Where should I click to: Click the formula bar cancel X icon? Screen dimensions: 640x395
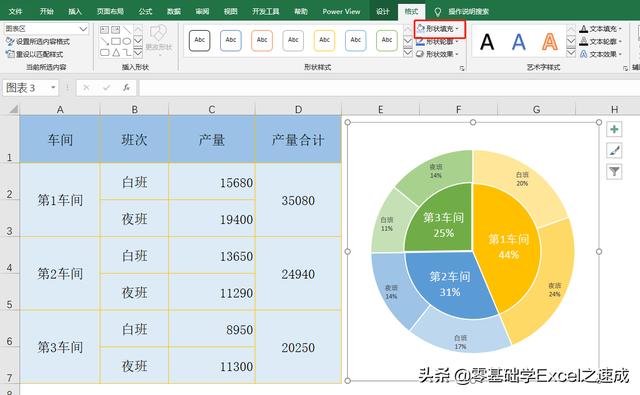tap(86, 88)
